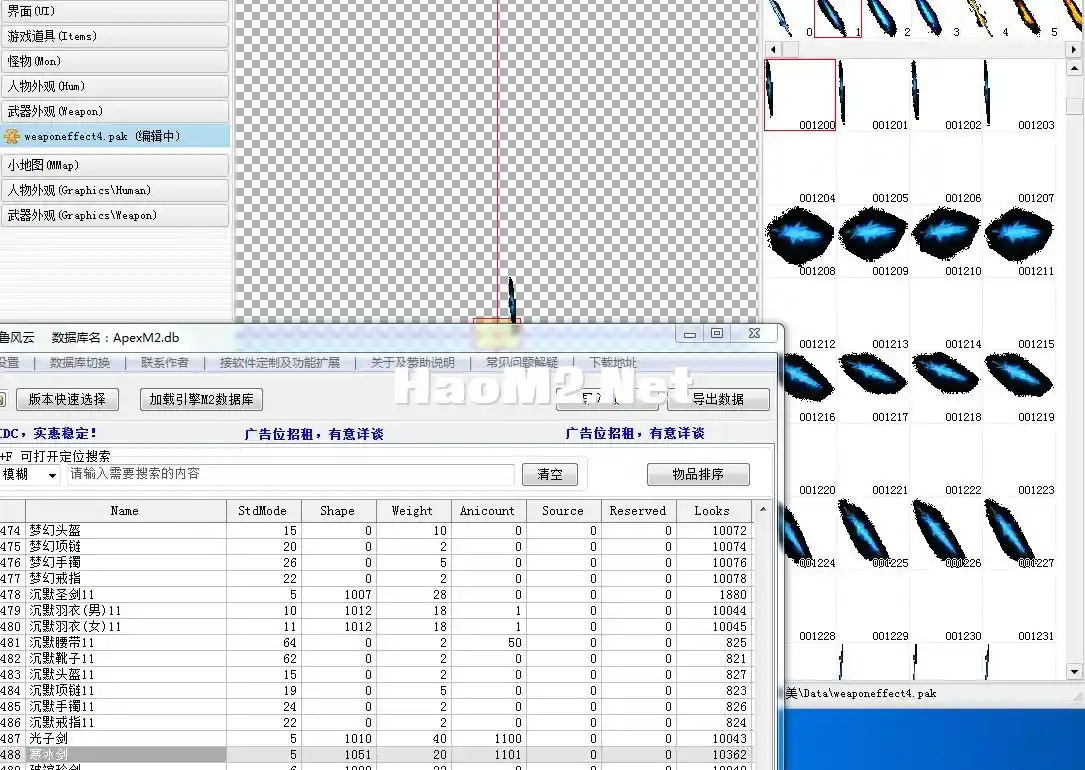Click first 广告位招租 ad link
This screenshot has width=1085, height=770.
[314, 434]
